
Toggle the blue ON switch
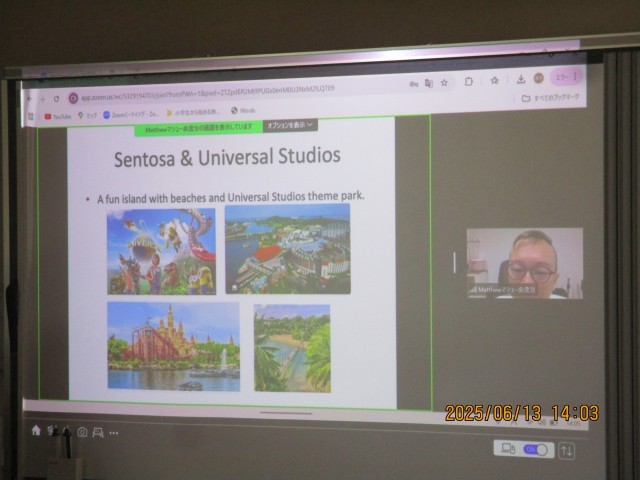535,450
